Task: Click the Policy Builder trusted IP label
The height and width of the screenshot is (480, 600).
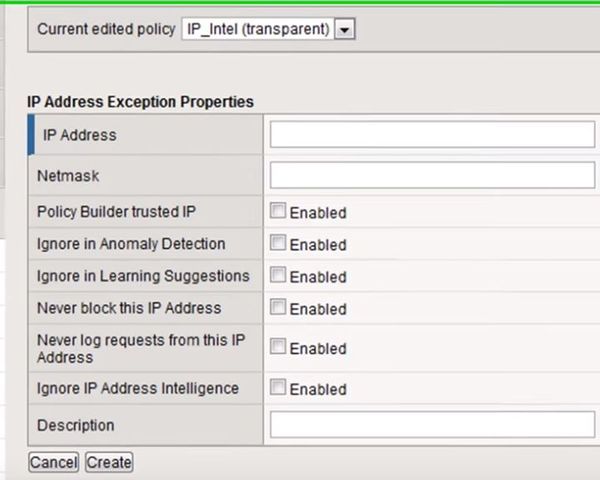Action: click(116, 212)
